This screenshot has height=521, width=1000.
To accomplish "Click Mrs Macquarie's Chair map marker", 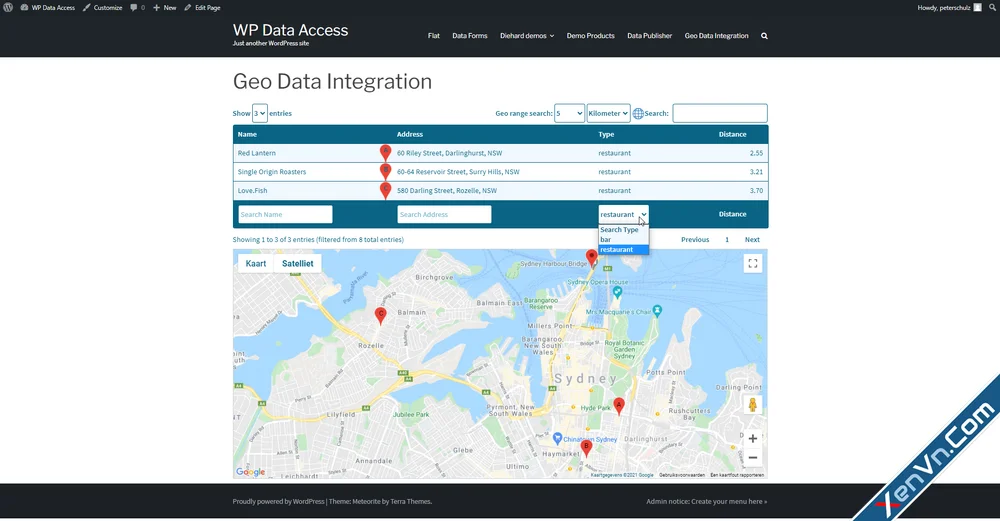I will pos(658,311).
